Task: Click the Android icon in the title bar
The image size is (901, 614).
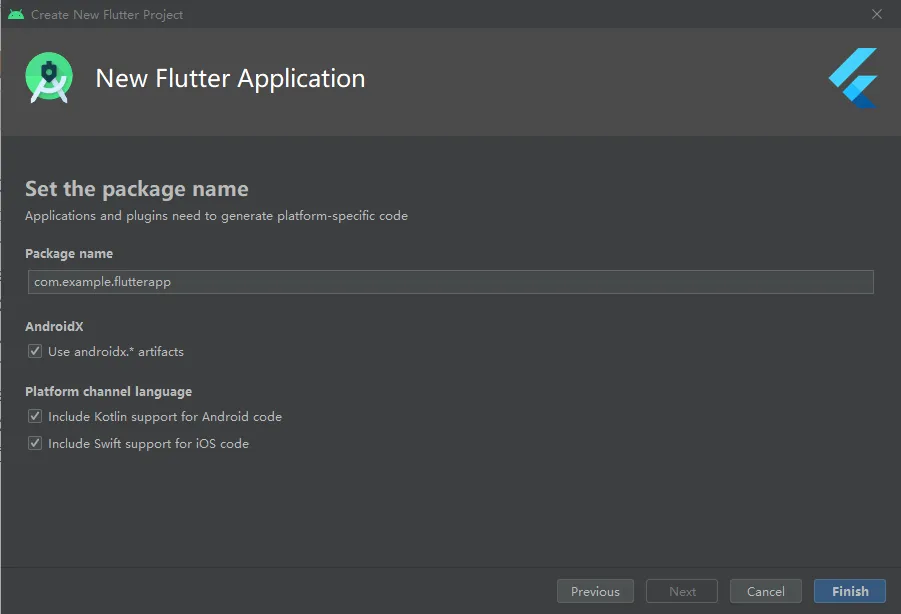Action: (x=15, y=15)
